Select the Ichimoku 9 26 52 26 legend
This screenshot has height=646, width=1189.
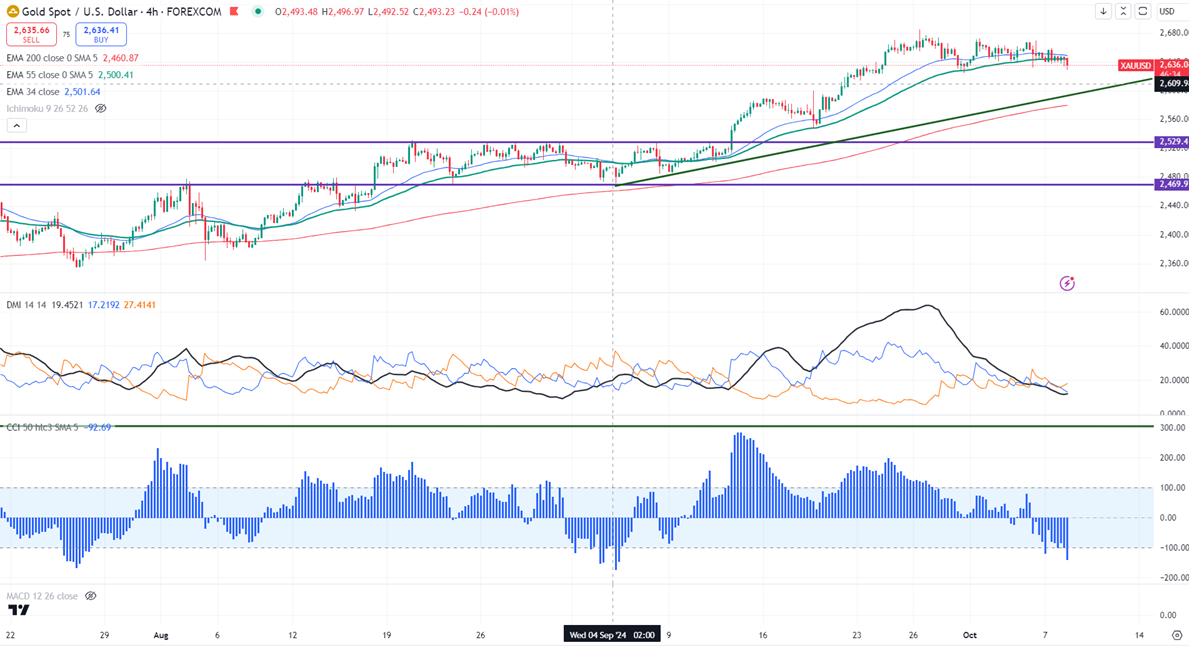pos(47,108)
